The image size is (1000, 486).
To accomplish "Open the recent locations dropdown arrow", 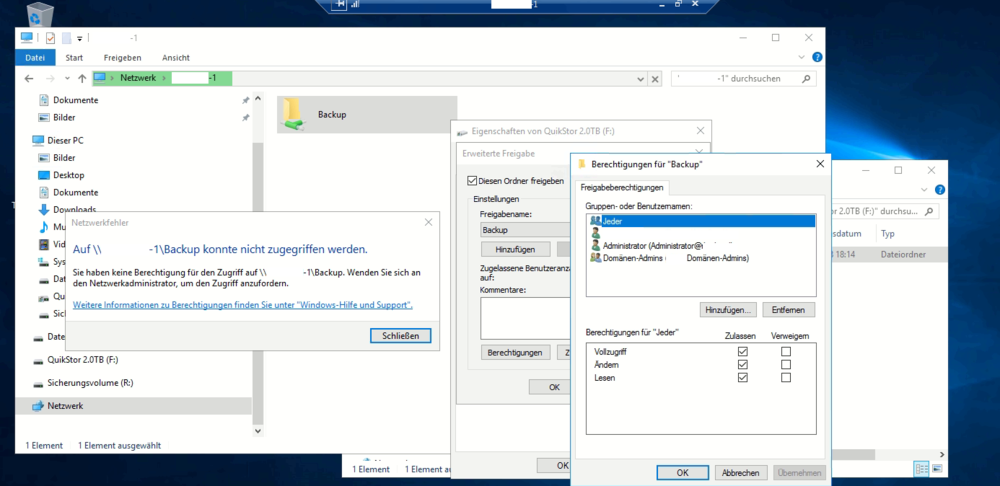I will point(65,78).
